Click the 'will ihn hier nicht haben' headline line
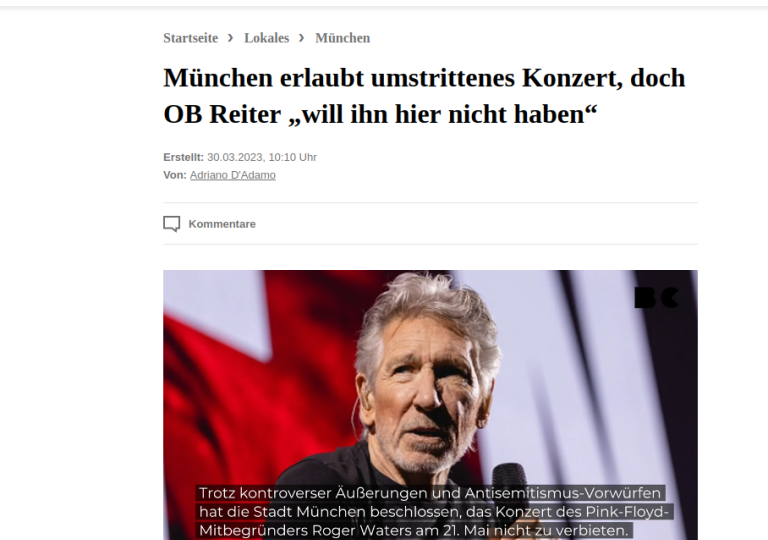 coord(380,114)
